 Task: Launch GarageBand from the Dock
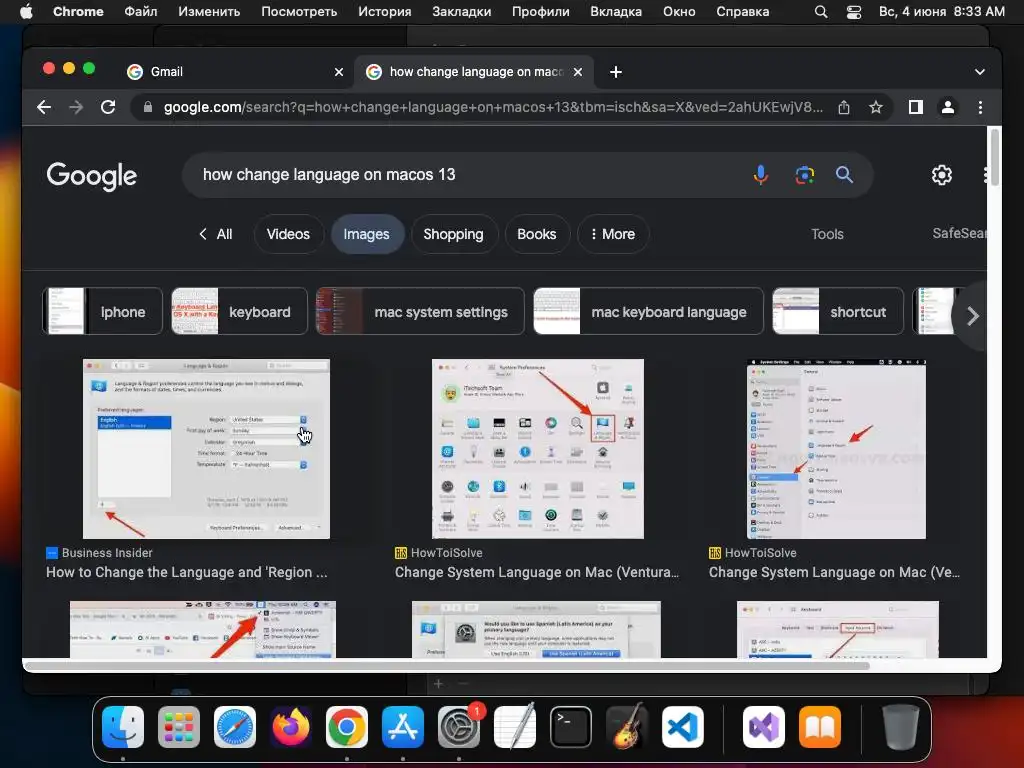(627, 727)
